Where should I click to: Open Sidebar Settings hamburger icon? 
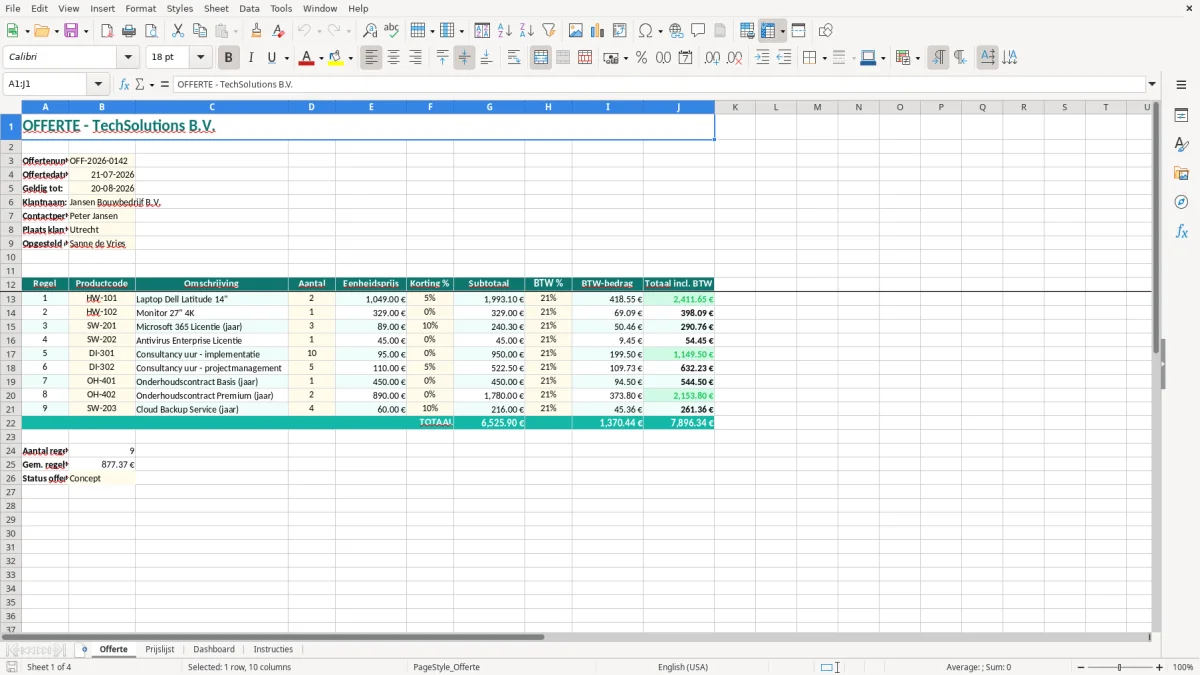[x=1181, y=85]
